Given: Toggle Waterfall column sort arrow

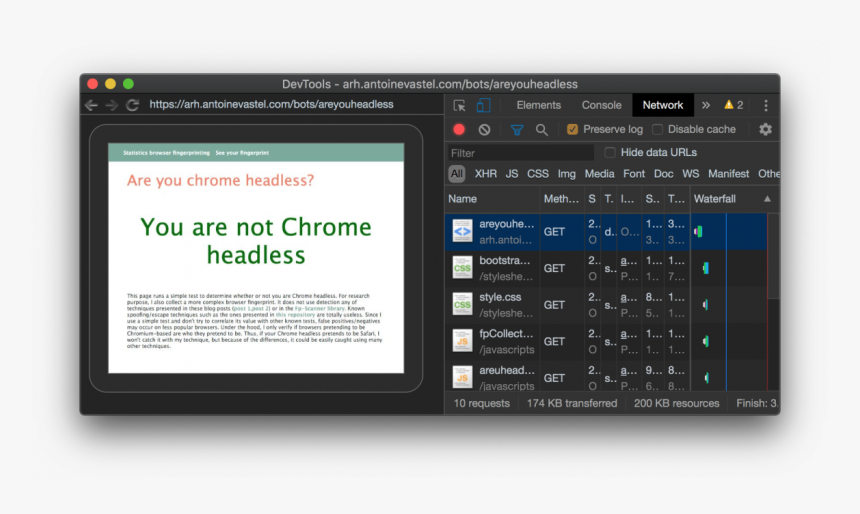Looking at the screenshot, I should coord(767,199).
